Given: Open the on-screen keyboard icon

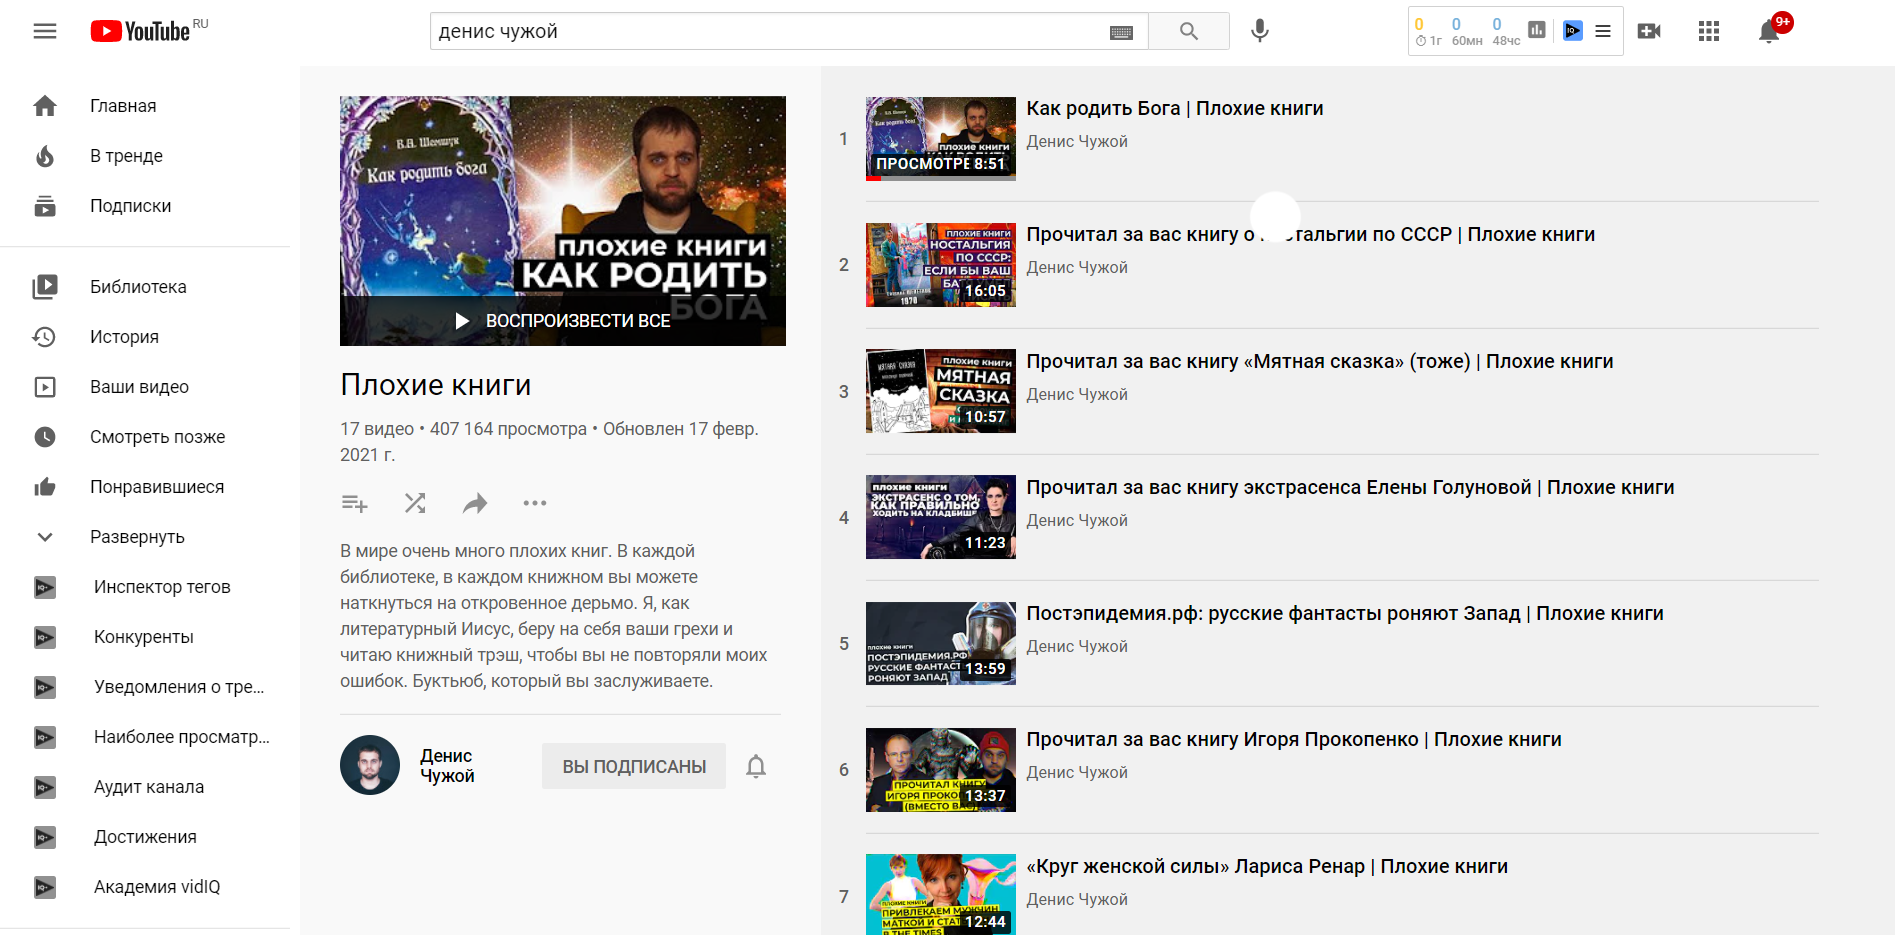Looking at the screenshot, I should (1121, 32).
